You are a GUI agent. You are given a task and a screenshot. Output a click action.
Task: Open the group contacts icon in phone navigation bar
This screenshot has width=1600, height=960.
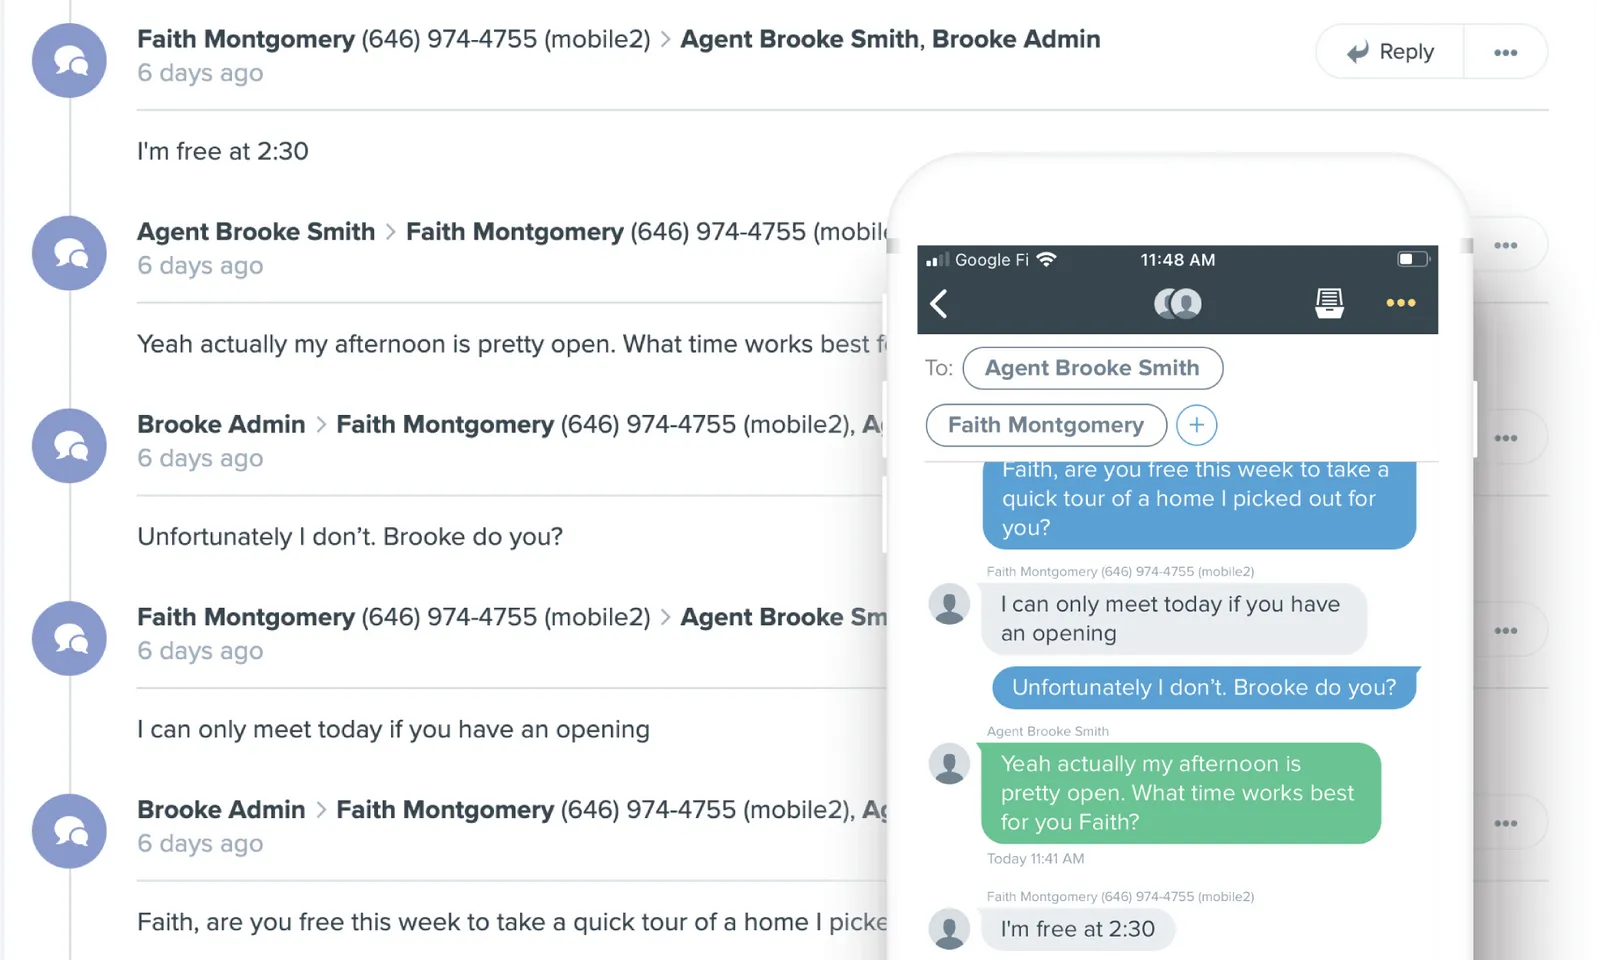(x=1178, y=303)
